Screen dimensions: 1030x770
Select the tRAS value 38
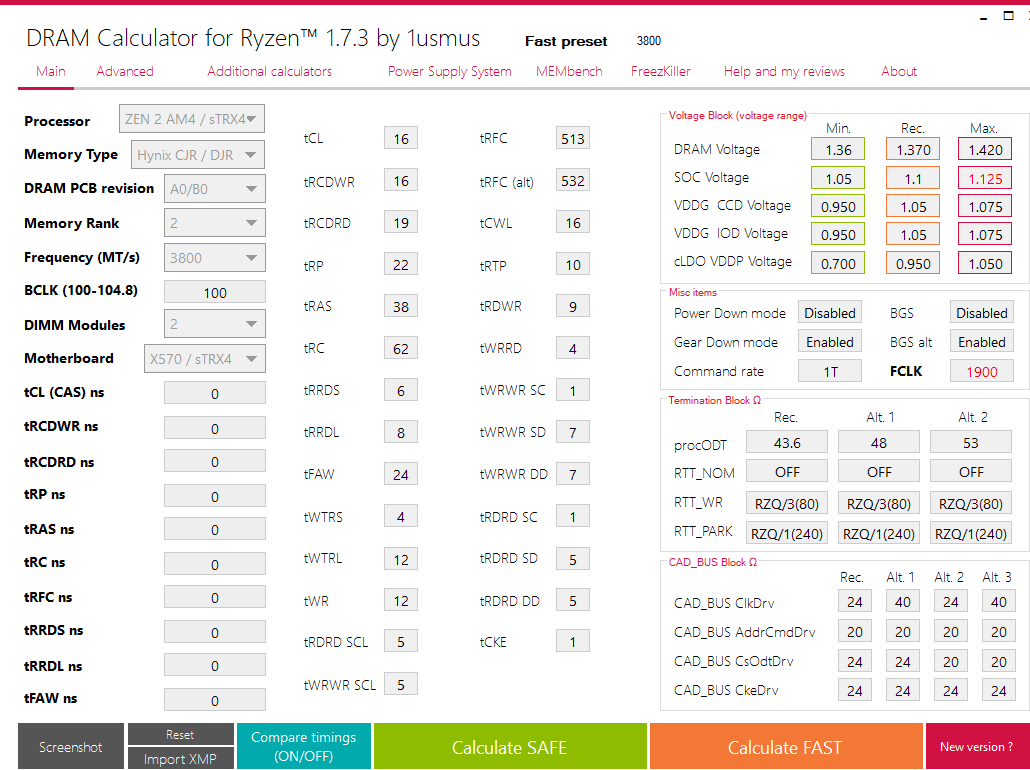click(401, 306)
